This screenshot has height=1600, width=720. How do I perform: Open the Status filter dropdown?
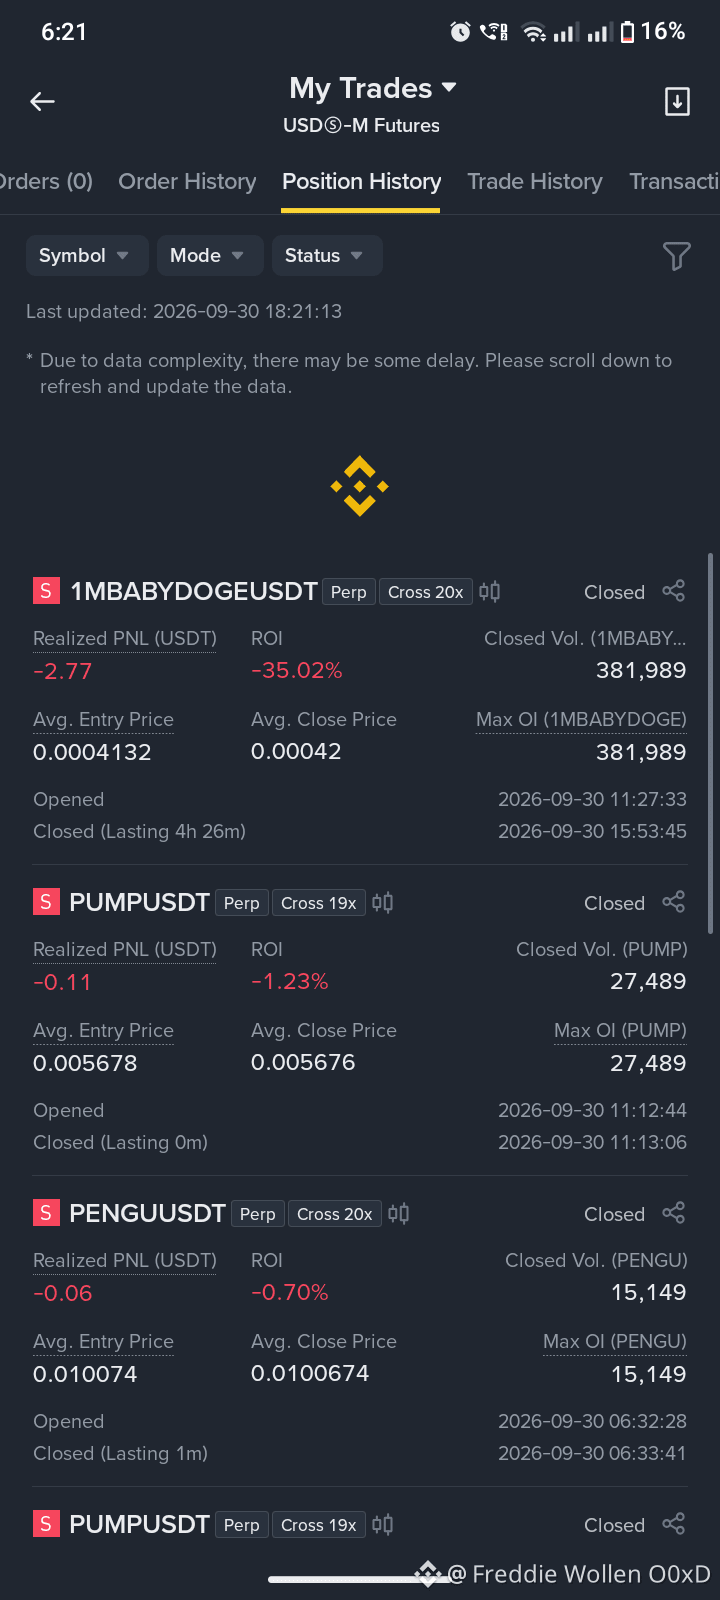pos(327,255)
